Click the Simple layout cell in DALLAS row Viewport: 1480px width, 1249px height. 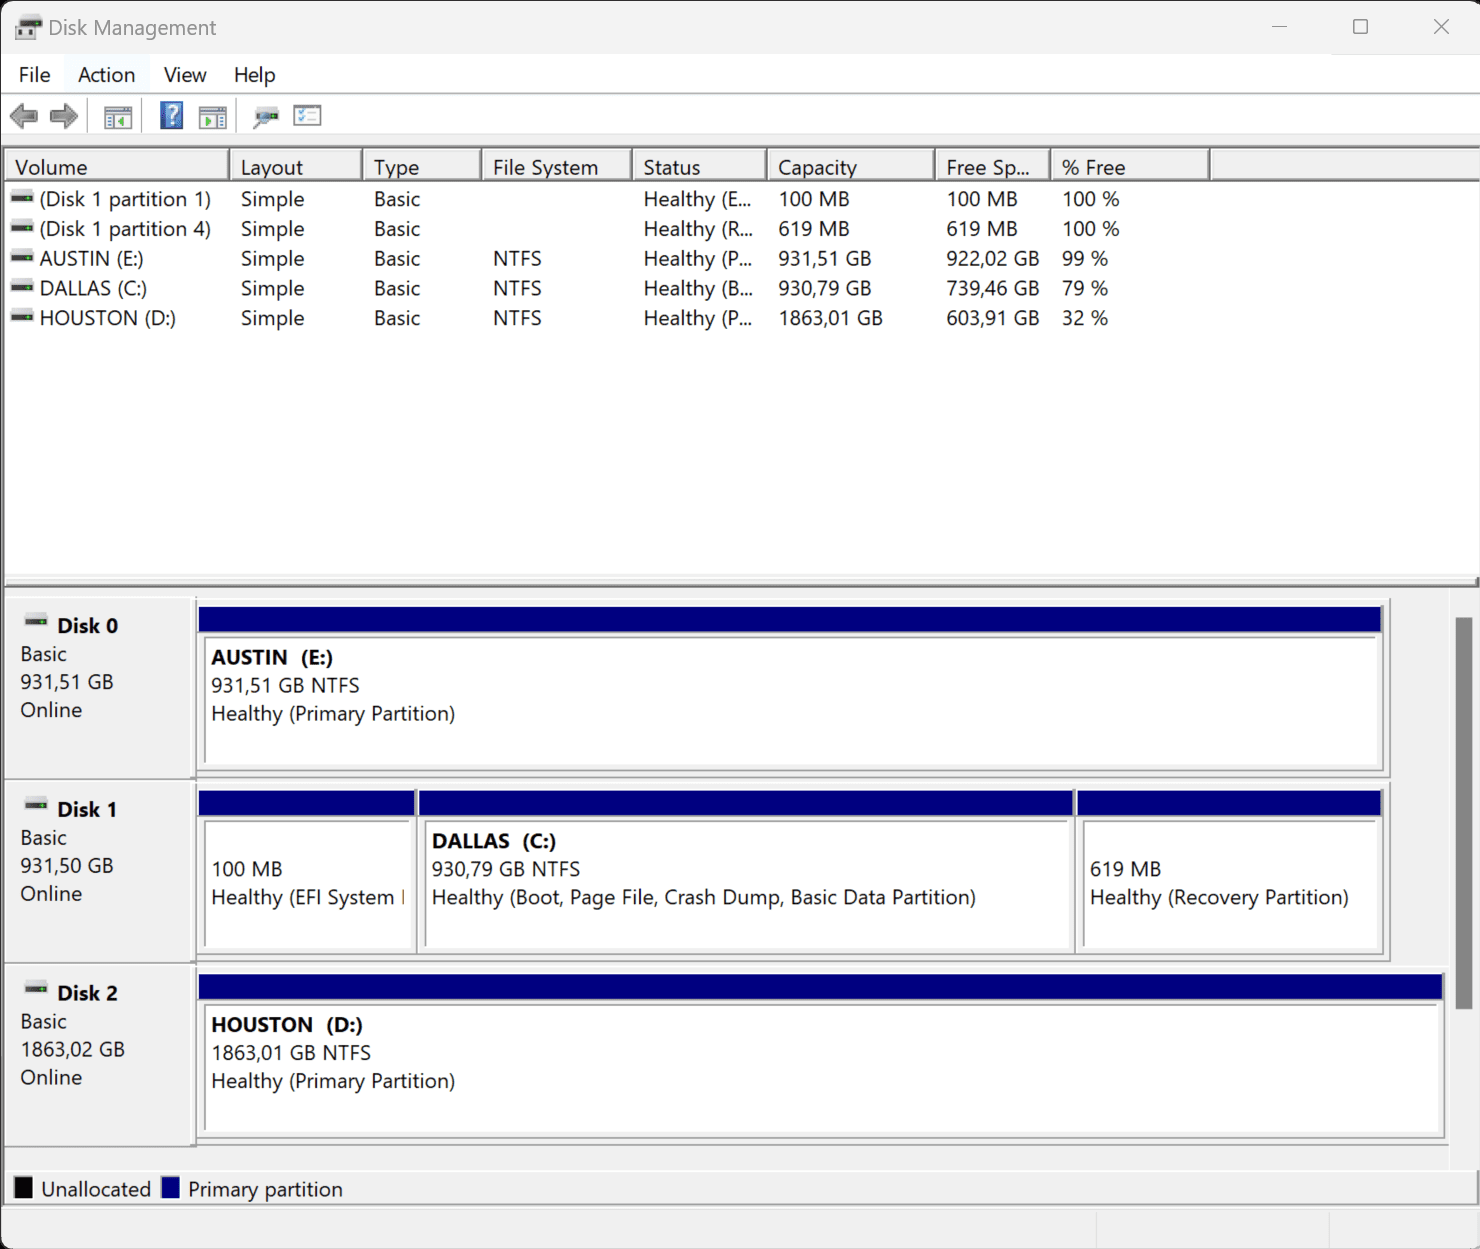click(x=272, y=289)
